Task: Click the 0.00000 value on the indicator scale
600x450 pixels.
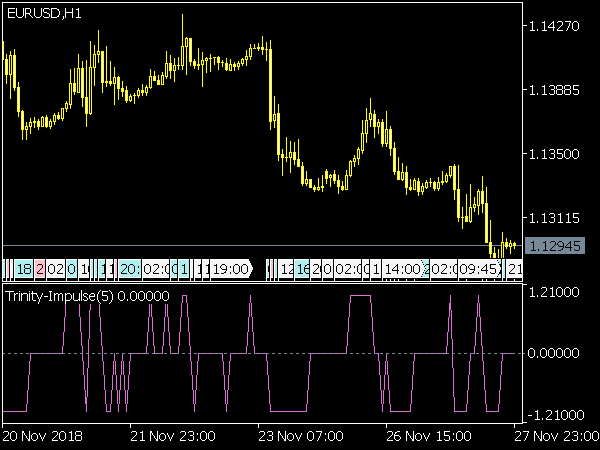Action: [x=554, y=353]
